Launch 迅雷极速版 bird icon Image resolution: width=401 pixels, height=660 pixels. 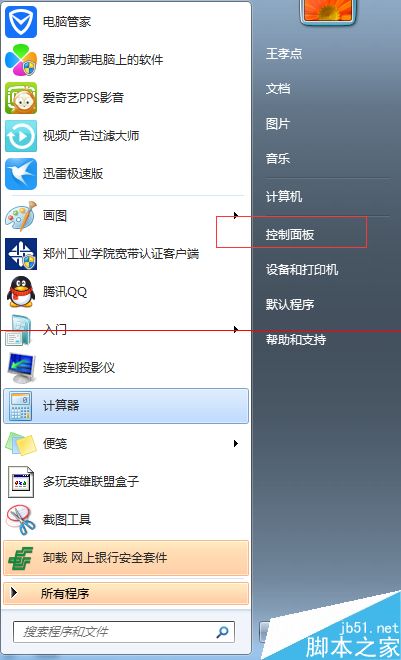pyautogui.click(x=21, y=173)
